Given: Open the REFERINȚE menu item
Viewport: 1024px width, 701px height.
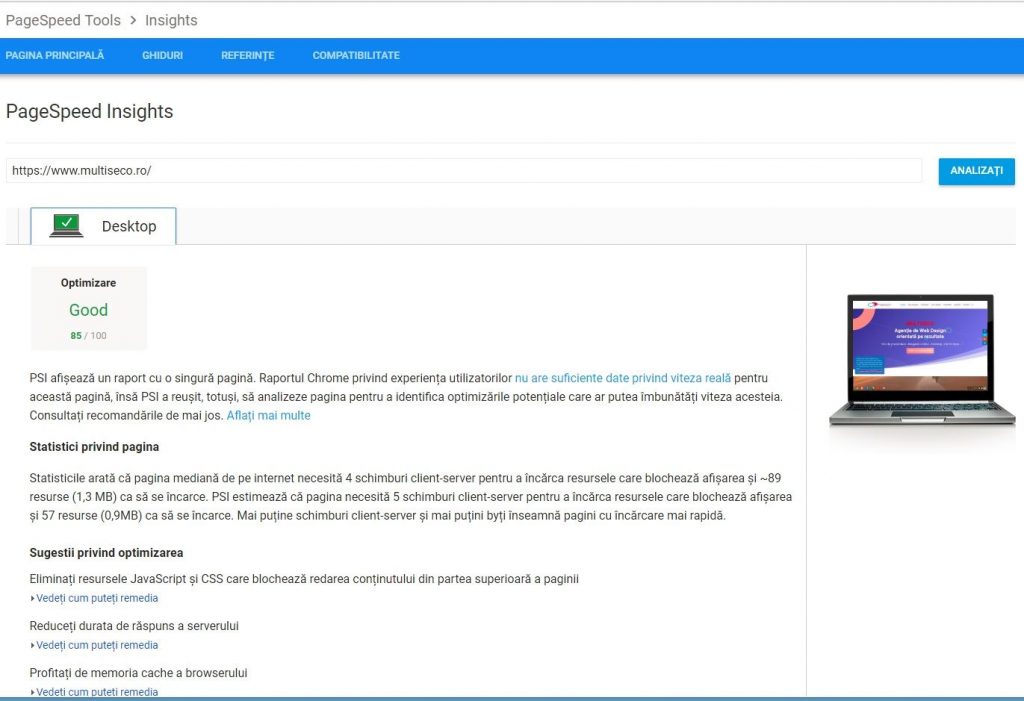Looking at the screenshot, I should [x=248, y=56].
